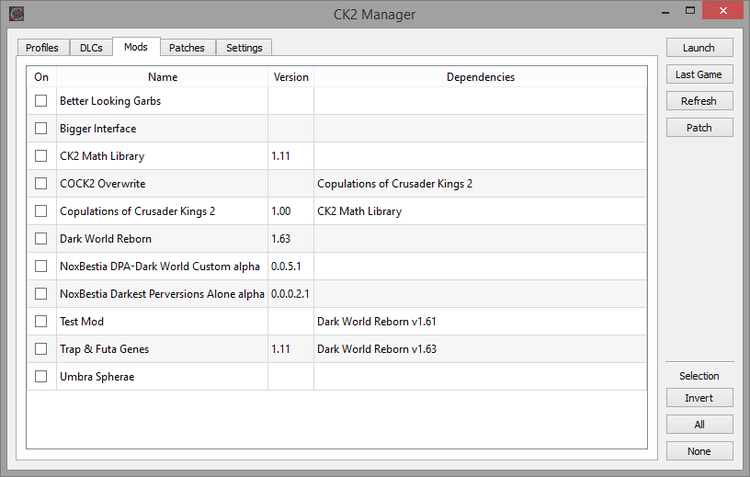The image size is (750, 477).
Task: Check NoxBestia DPA-Dark World Custom alpha box
Action: (41, 266)
